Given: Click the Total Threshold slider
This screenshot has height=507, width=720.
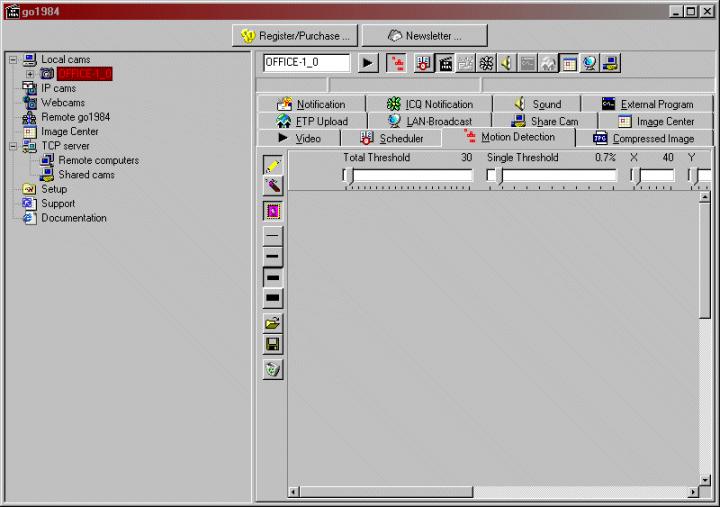Looking at the screenshot, I should (408, 176).
